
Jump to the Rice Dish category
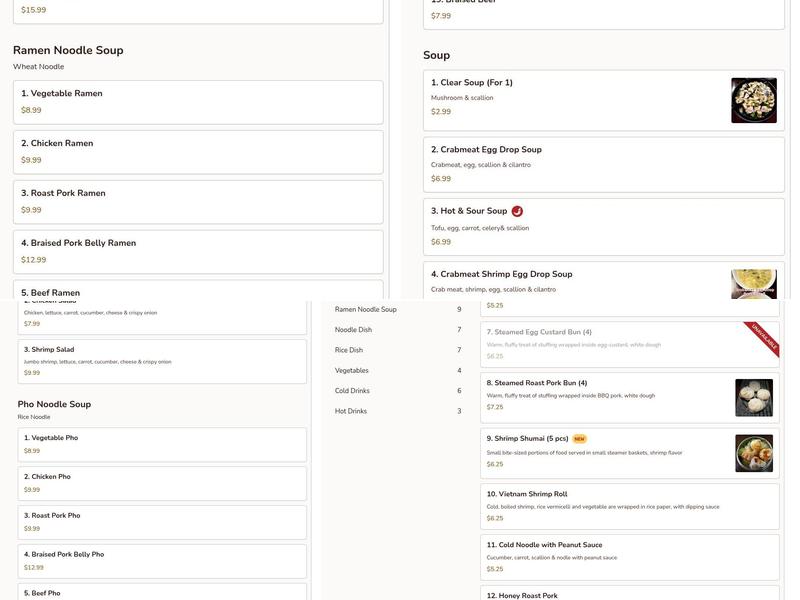[349, 350]
